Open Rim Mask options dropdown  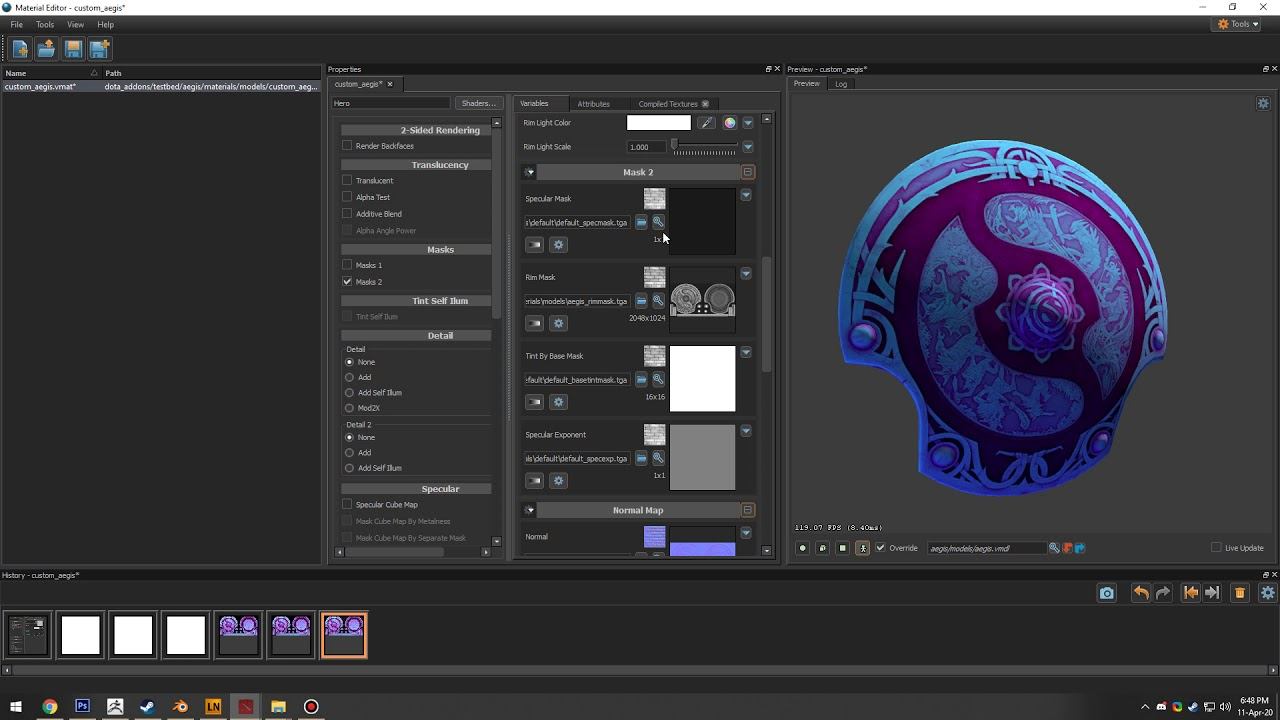pyautogui.click(x=745, y=274)
